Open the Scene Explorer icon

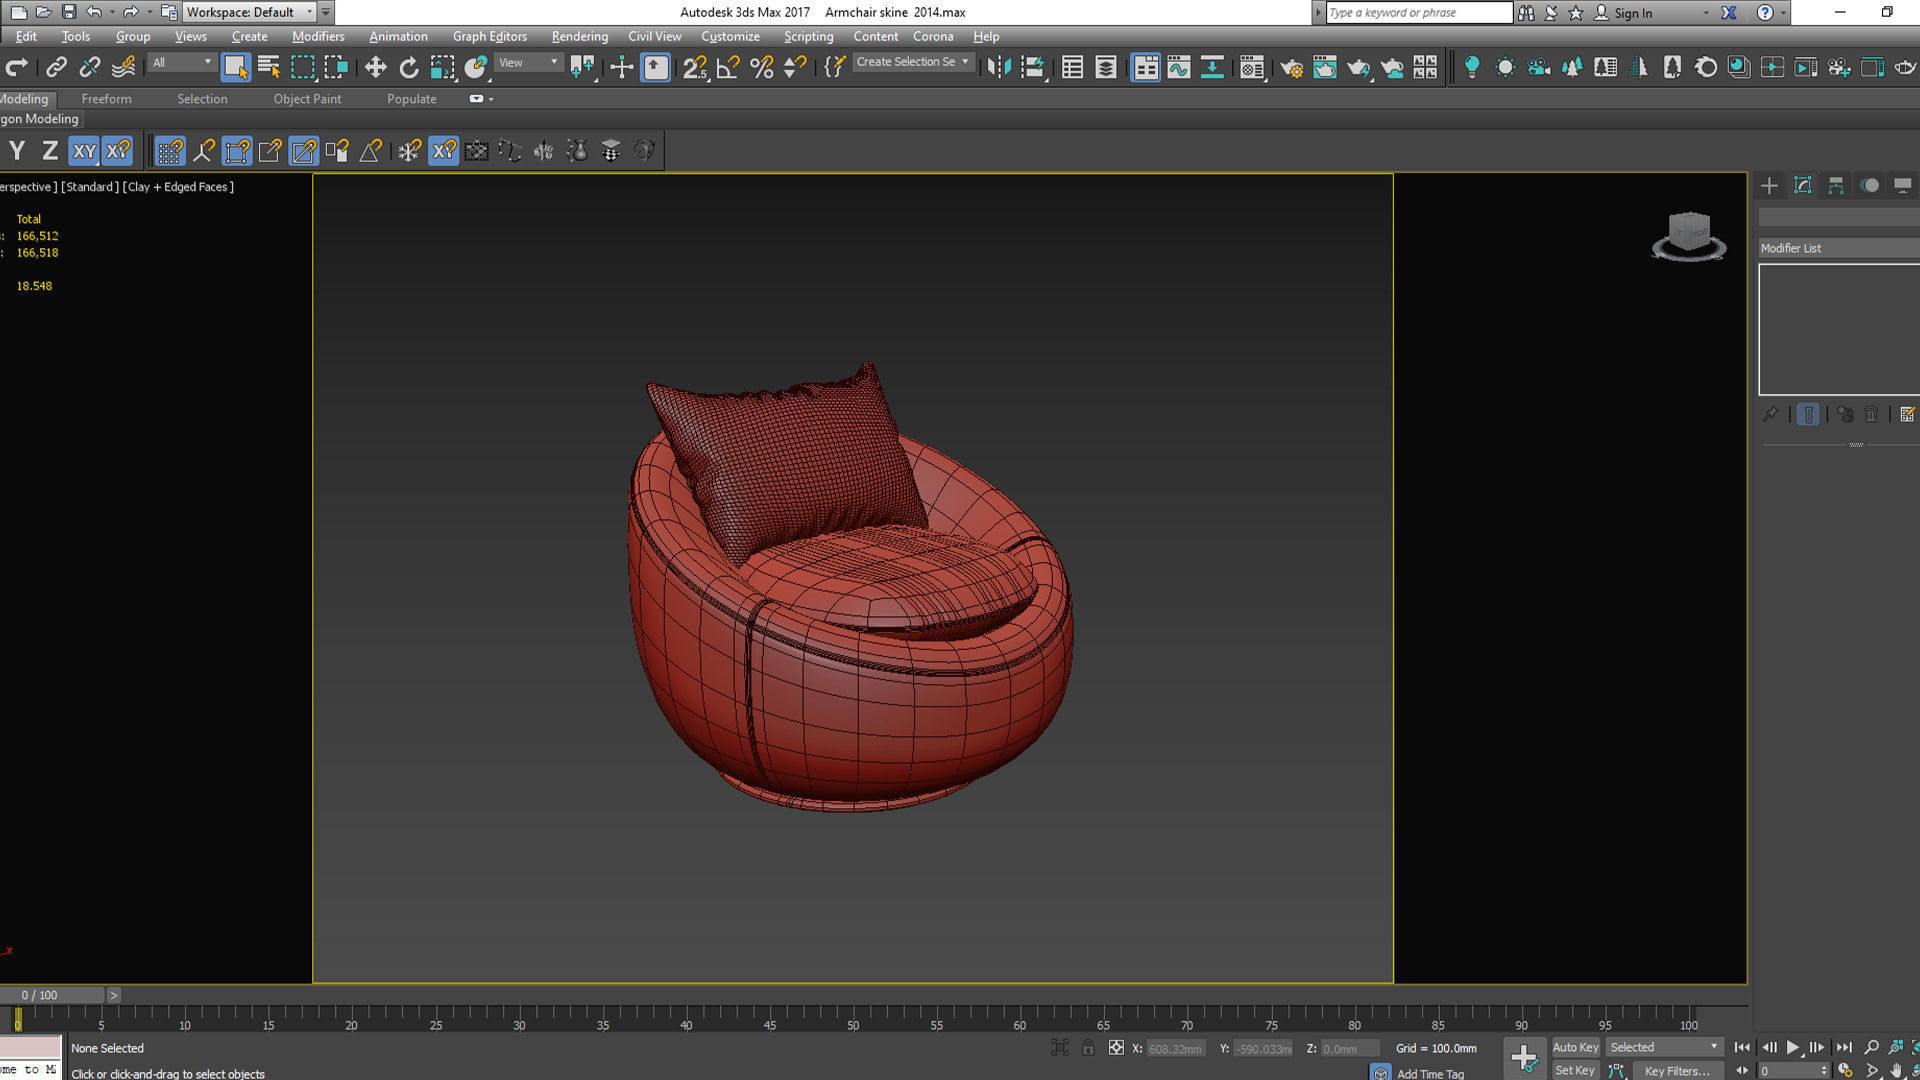point(1072,67)
